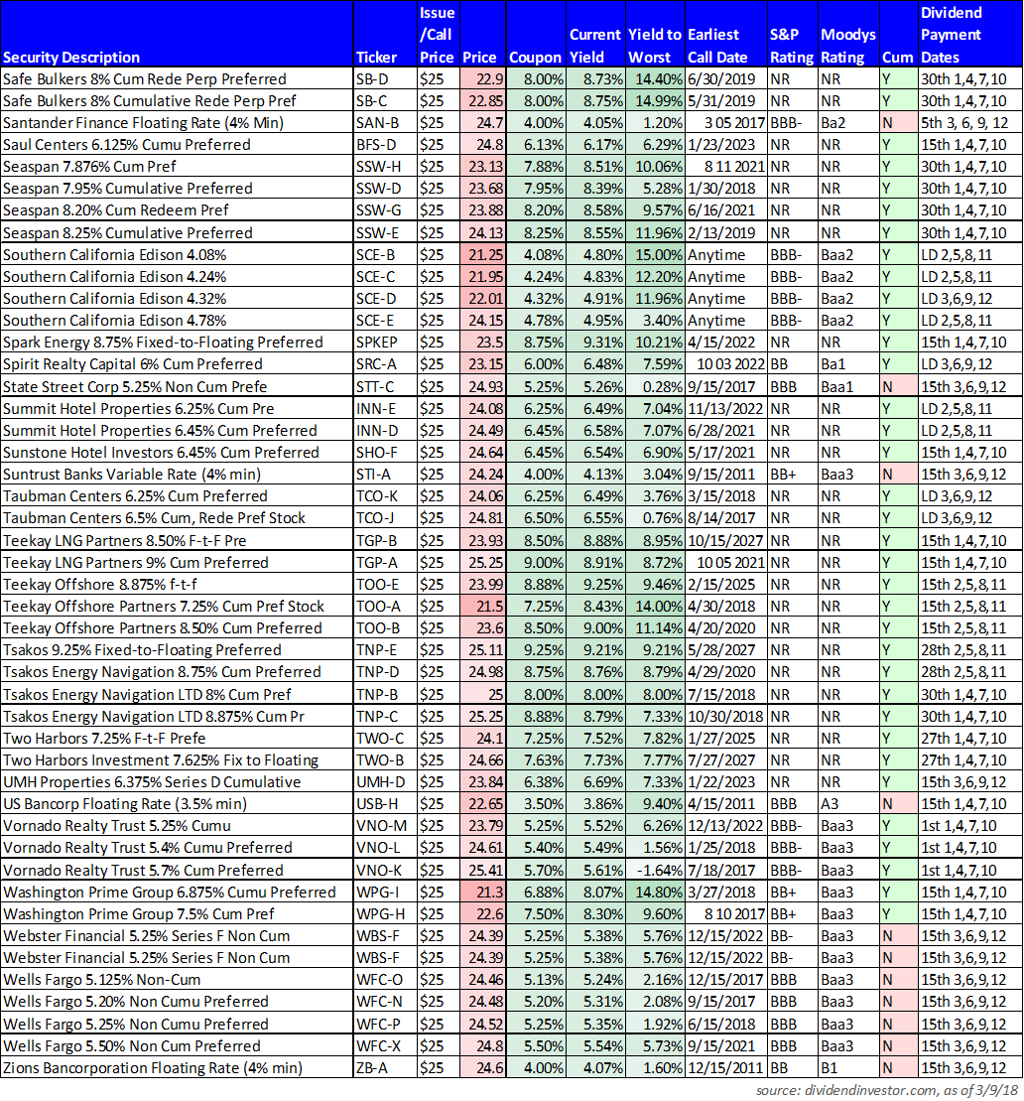Click coupon 7.95% for SSW-D
This screenshot has height=1101, width=1024.
[x=535, y=188]
